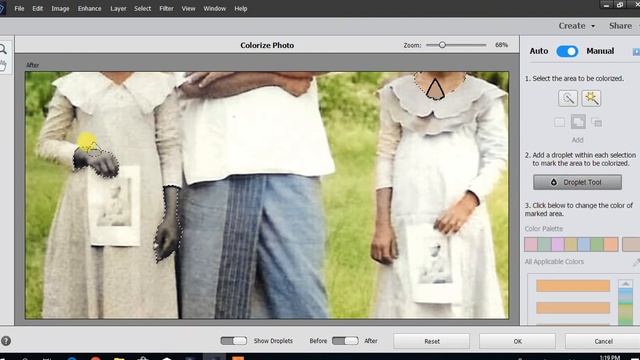Viewport: 640px width, 360px height.
Task: Select the second orange bar in All Applicable Colors
Action: [x=573, y=307]
